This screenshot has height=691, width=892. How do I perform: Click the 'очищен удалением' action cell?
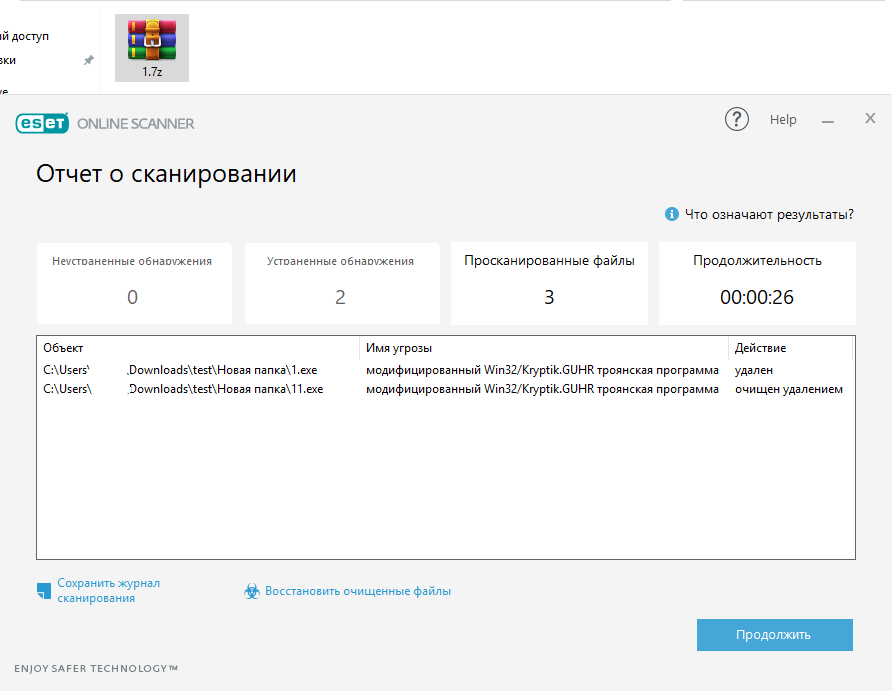[788, 390]
